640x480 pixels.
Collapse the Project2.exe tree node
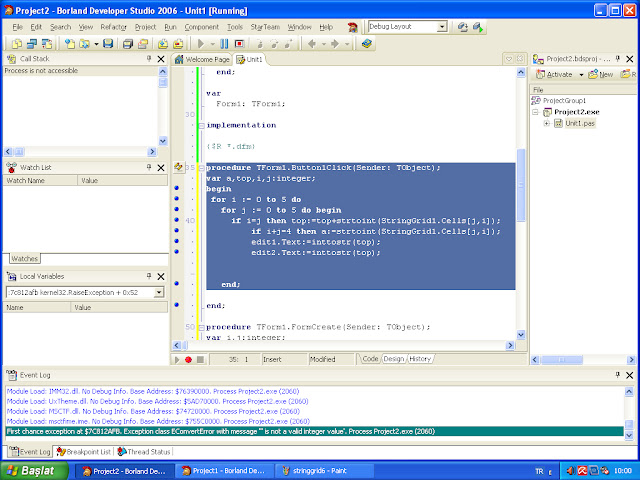[x=536, y=112]
